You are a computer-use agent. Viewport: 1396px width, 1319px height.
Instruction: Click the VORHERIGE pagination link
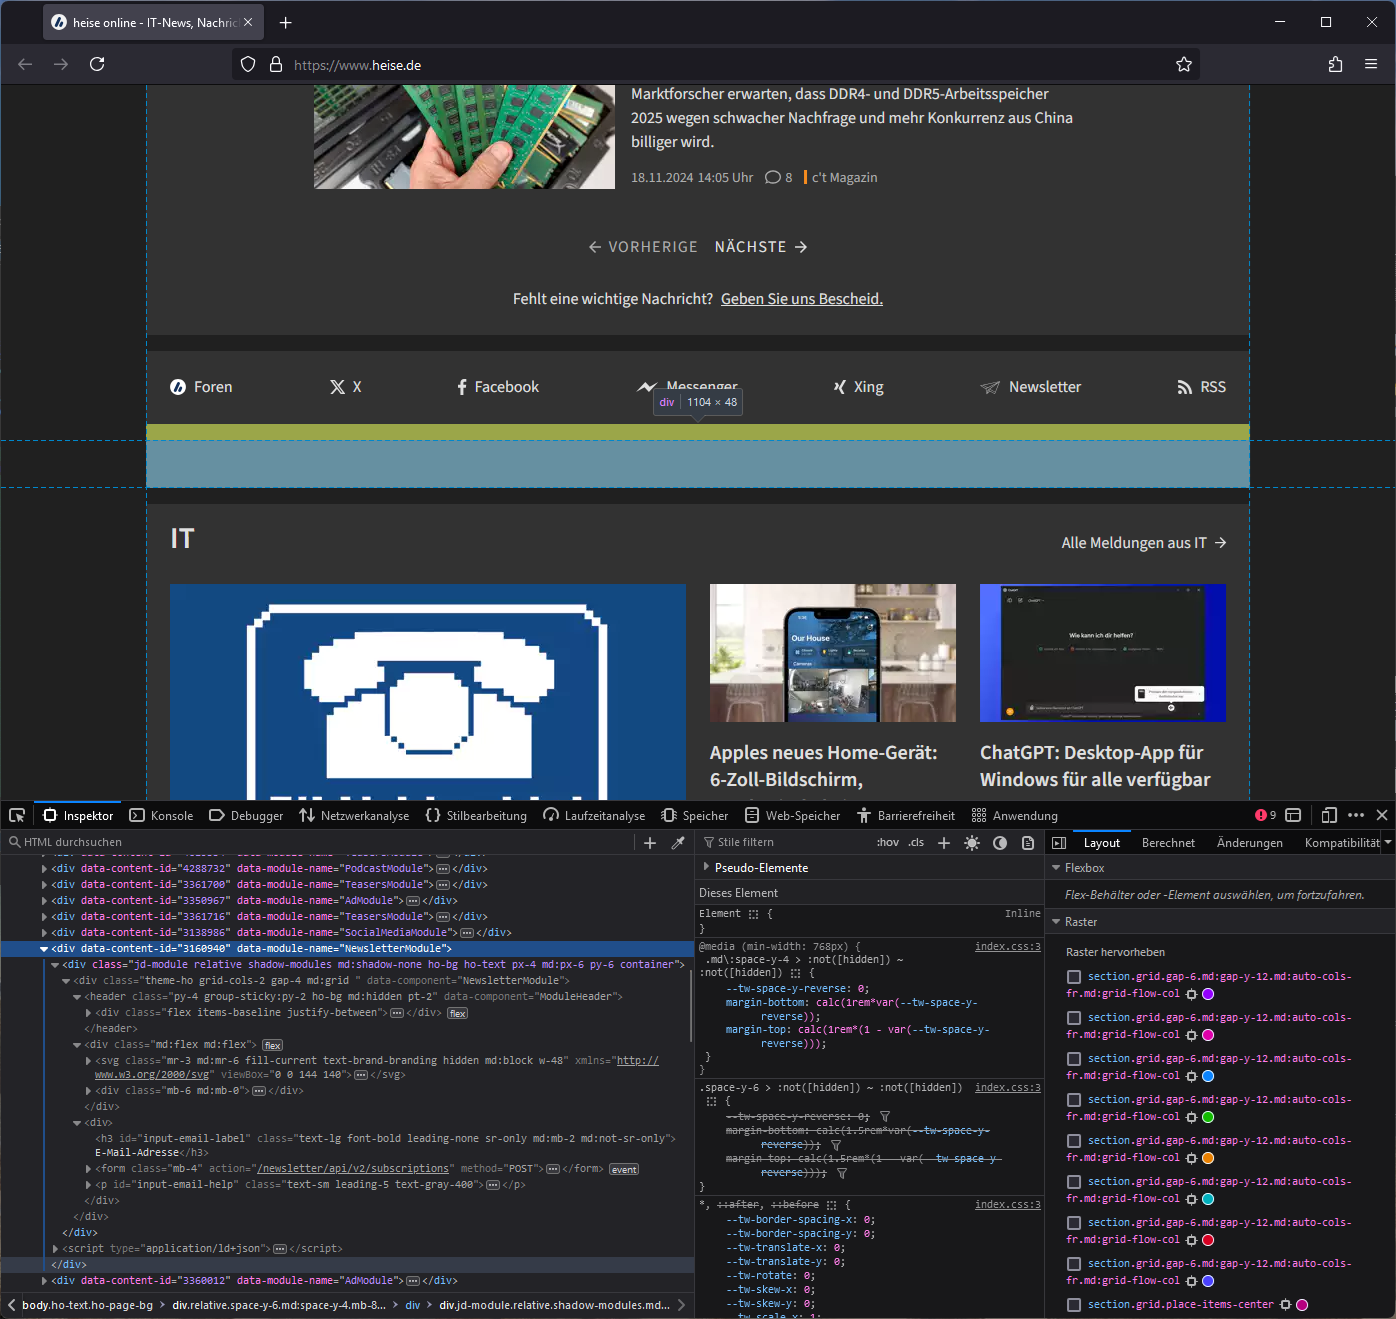[643, 247]
